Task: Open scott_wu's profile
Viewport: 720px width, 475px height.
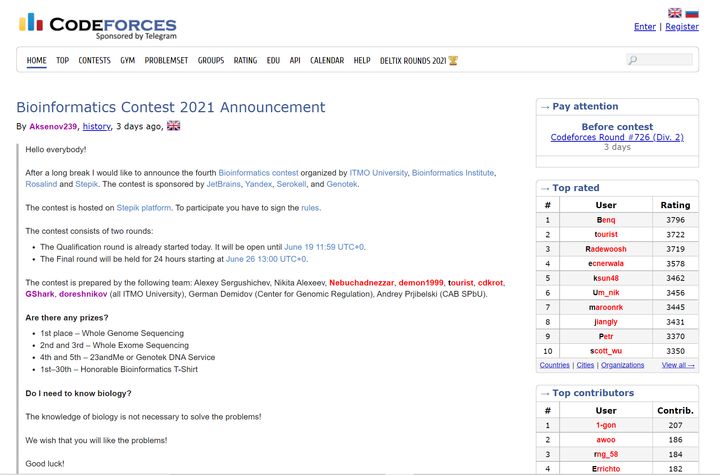Action: pos(606,351)
